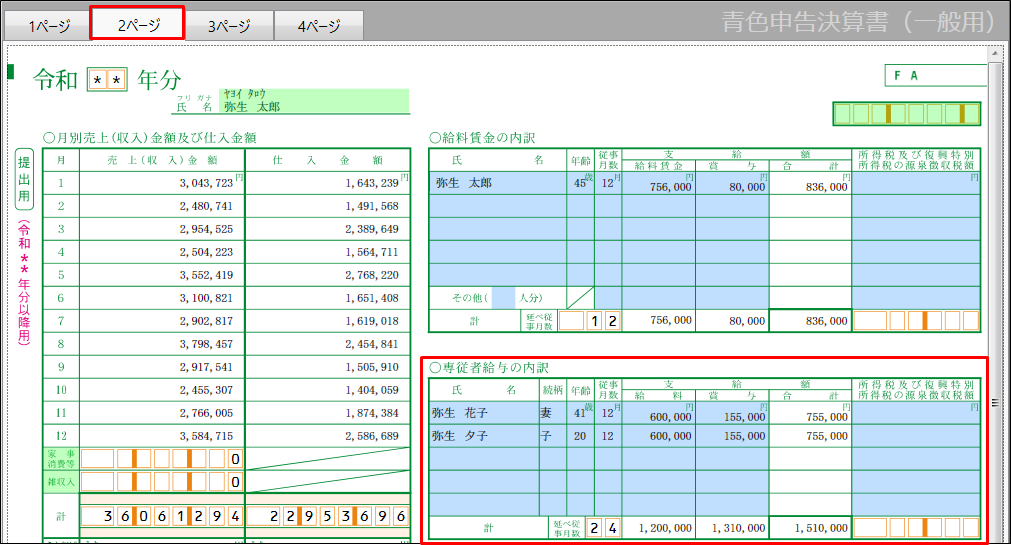Click the FA field at top right
Viewport: 1011px width, 545px height.
click(934, 76)
